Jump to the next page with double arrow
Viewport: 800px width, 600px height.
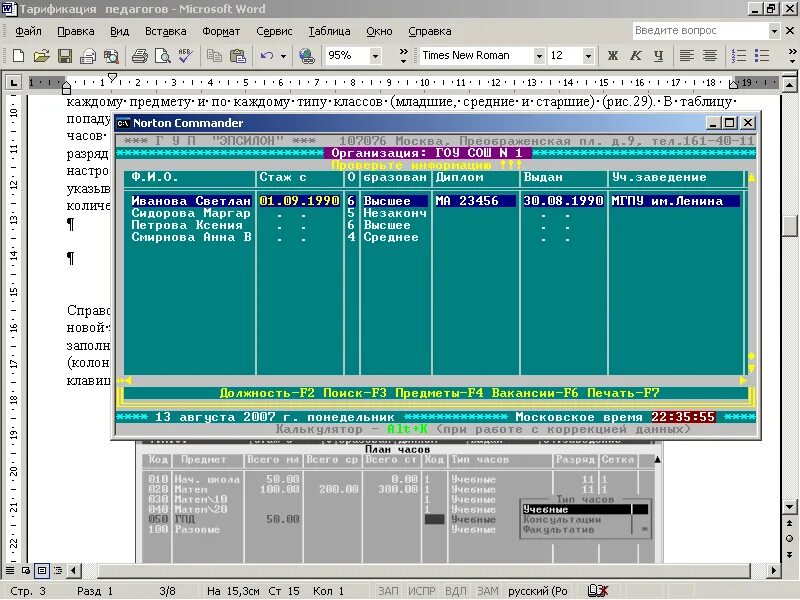click(x=789, y=554)
